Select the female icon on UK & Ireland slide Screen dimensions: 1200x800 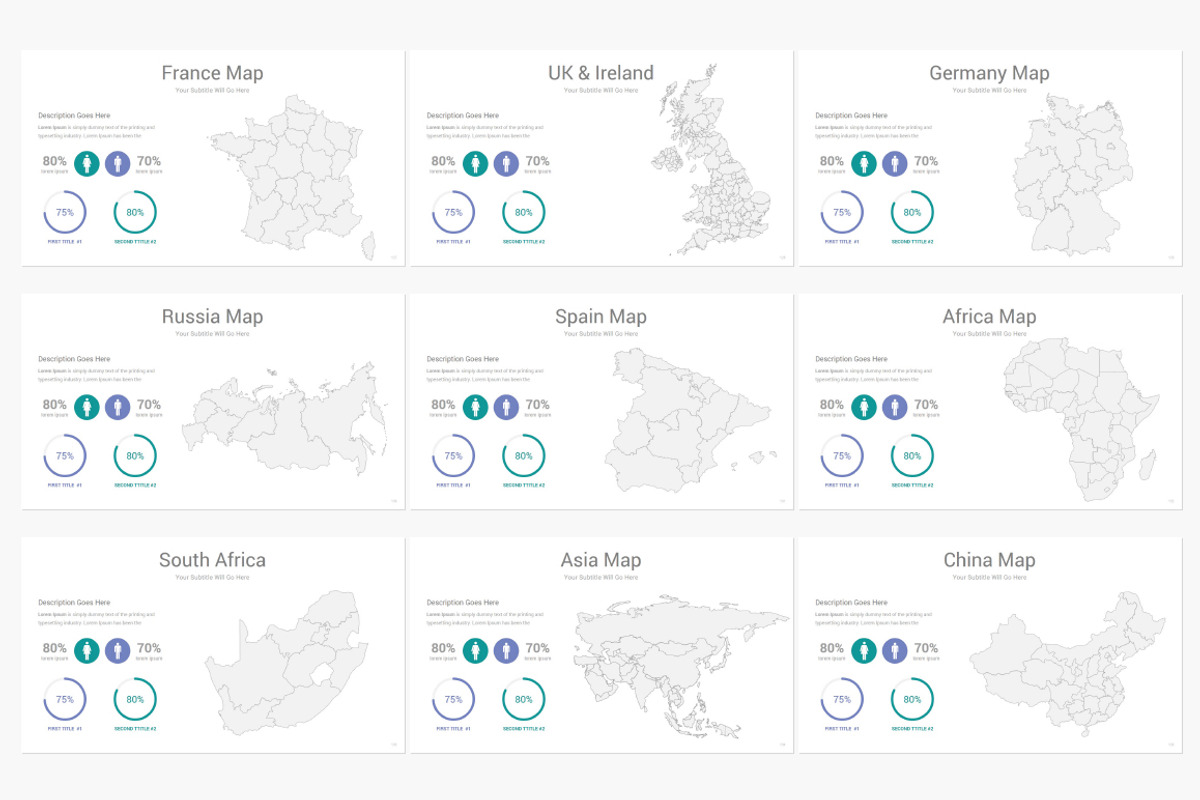coord(475,163)
